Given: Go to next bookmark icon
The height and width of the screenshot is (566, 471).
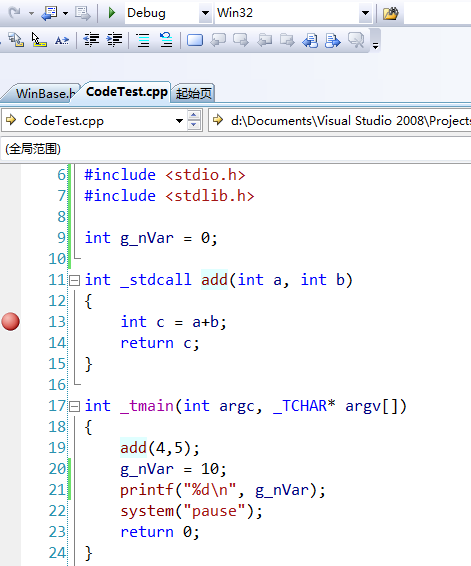Looking at the screenshot, I should [x=241, y=40].
